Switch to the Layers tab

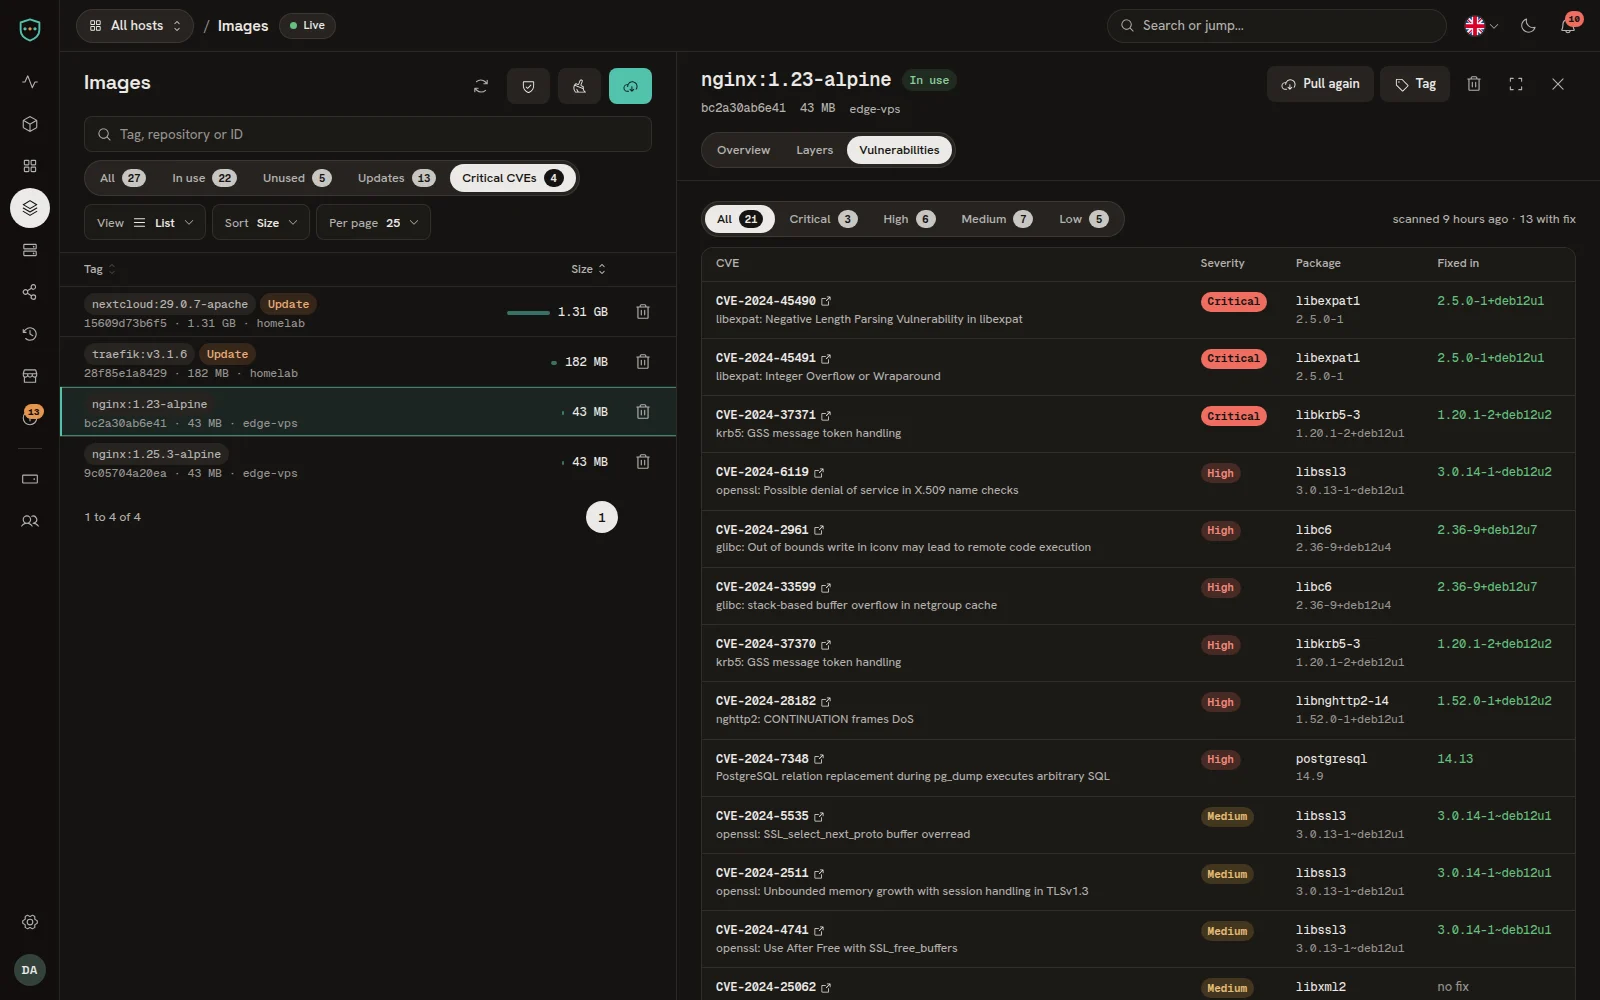(x=814, y=150)
